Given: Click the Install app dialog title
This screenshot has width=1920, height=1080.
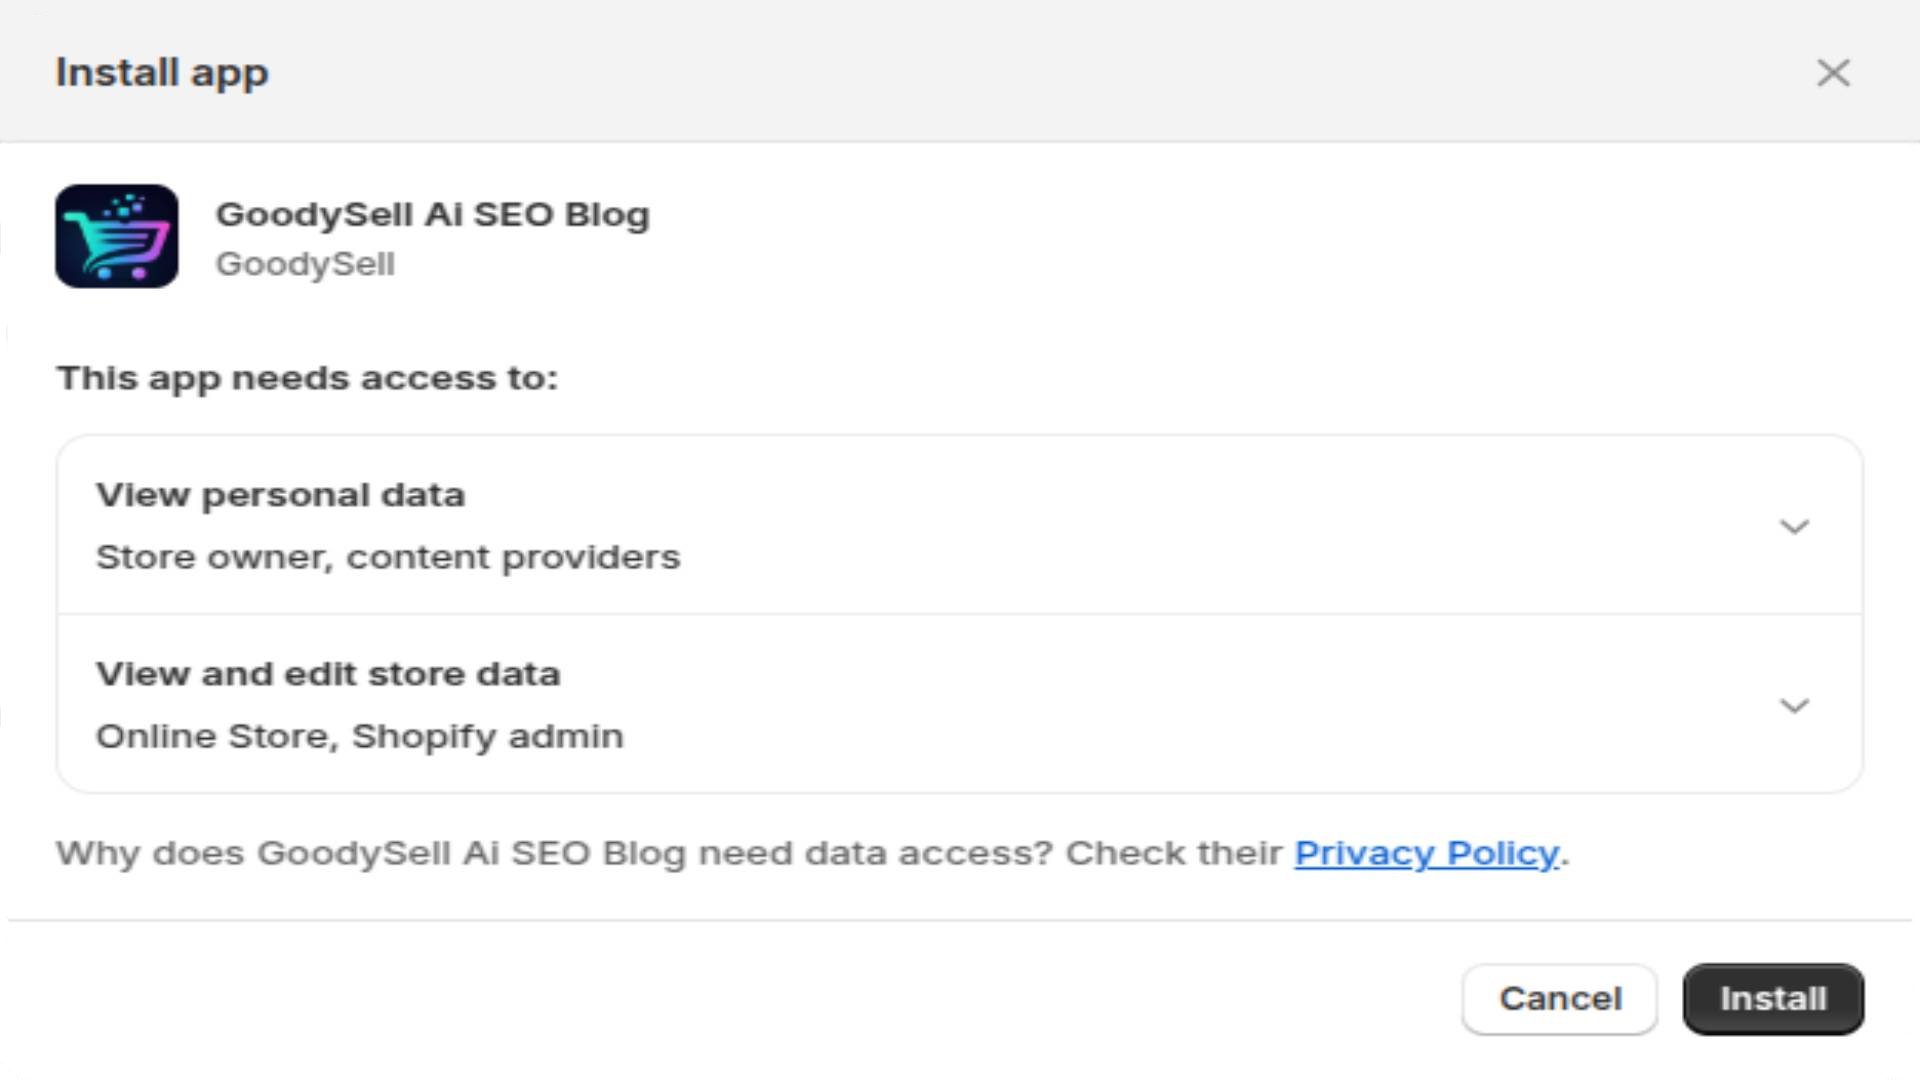Looking at the screenshot, I should pos(163,71).
